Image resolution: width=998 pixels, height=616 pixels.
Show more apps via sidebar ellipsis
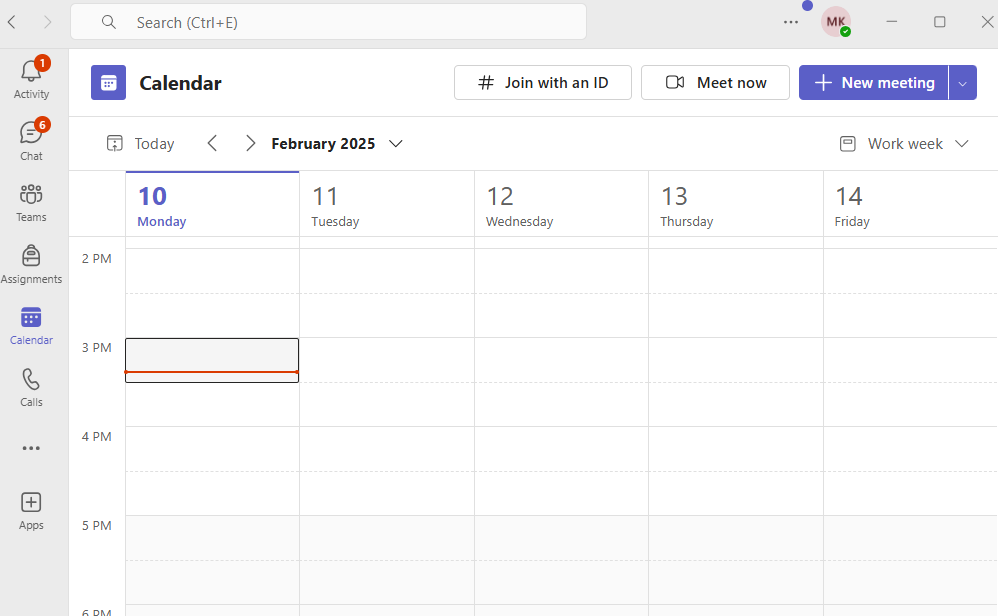(31, 448)
